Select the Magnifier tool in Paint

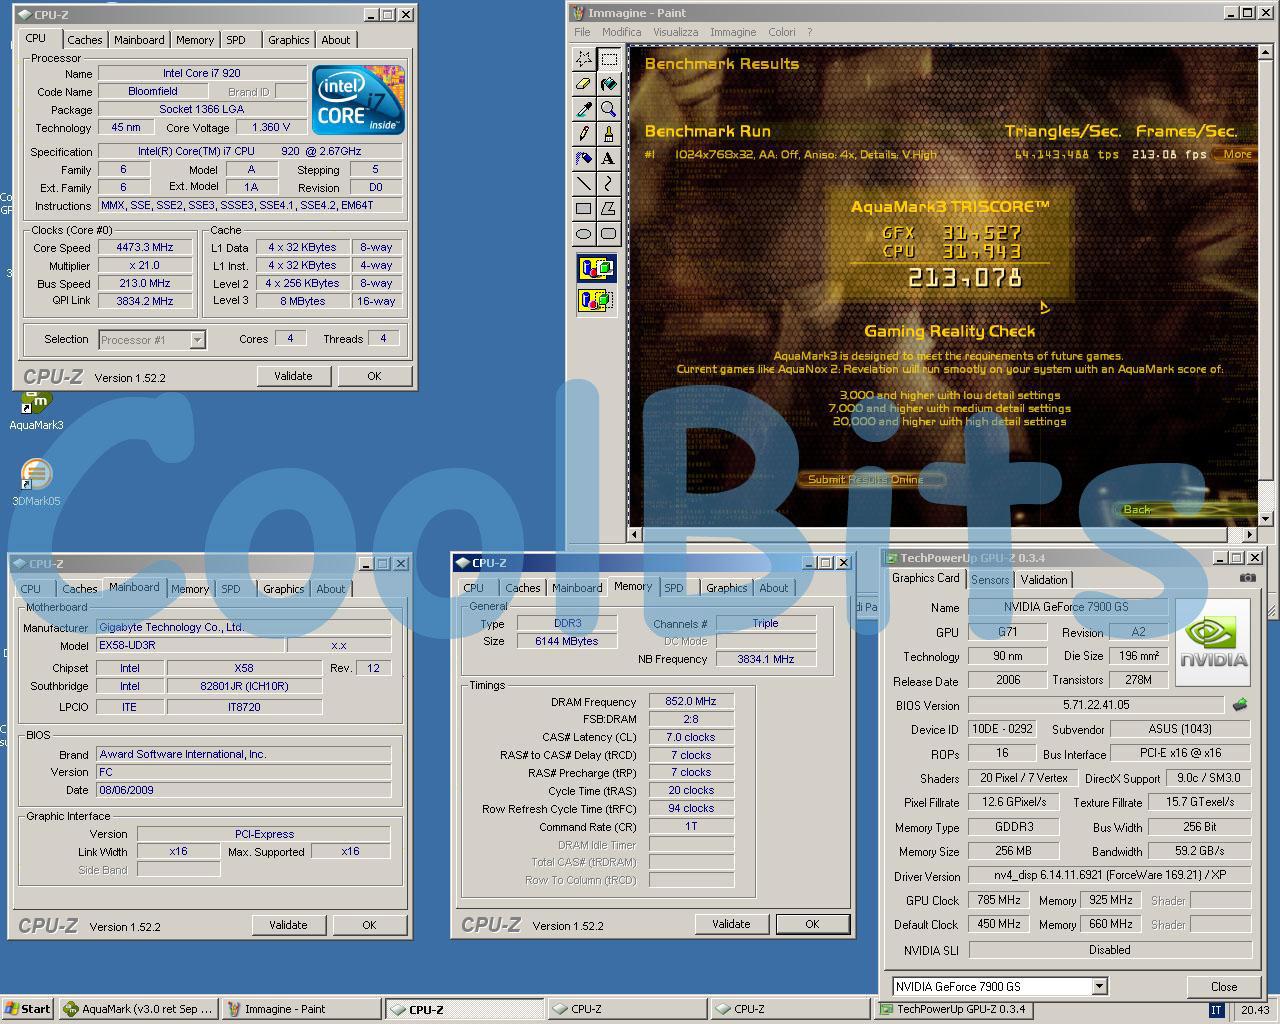608,109
